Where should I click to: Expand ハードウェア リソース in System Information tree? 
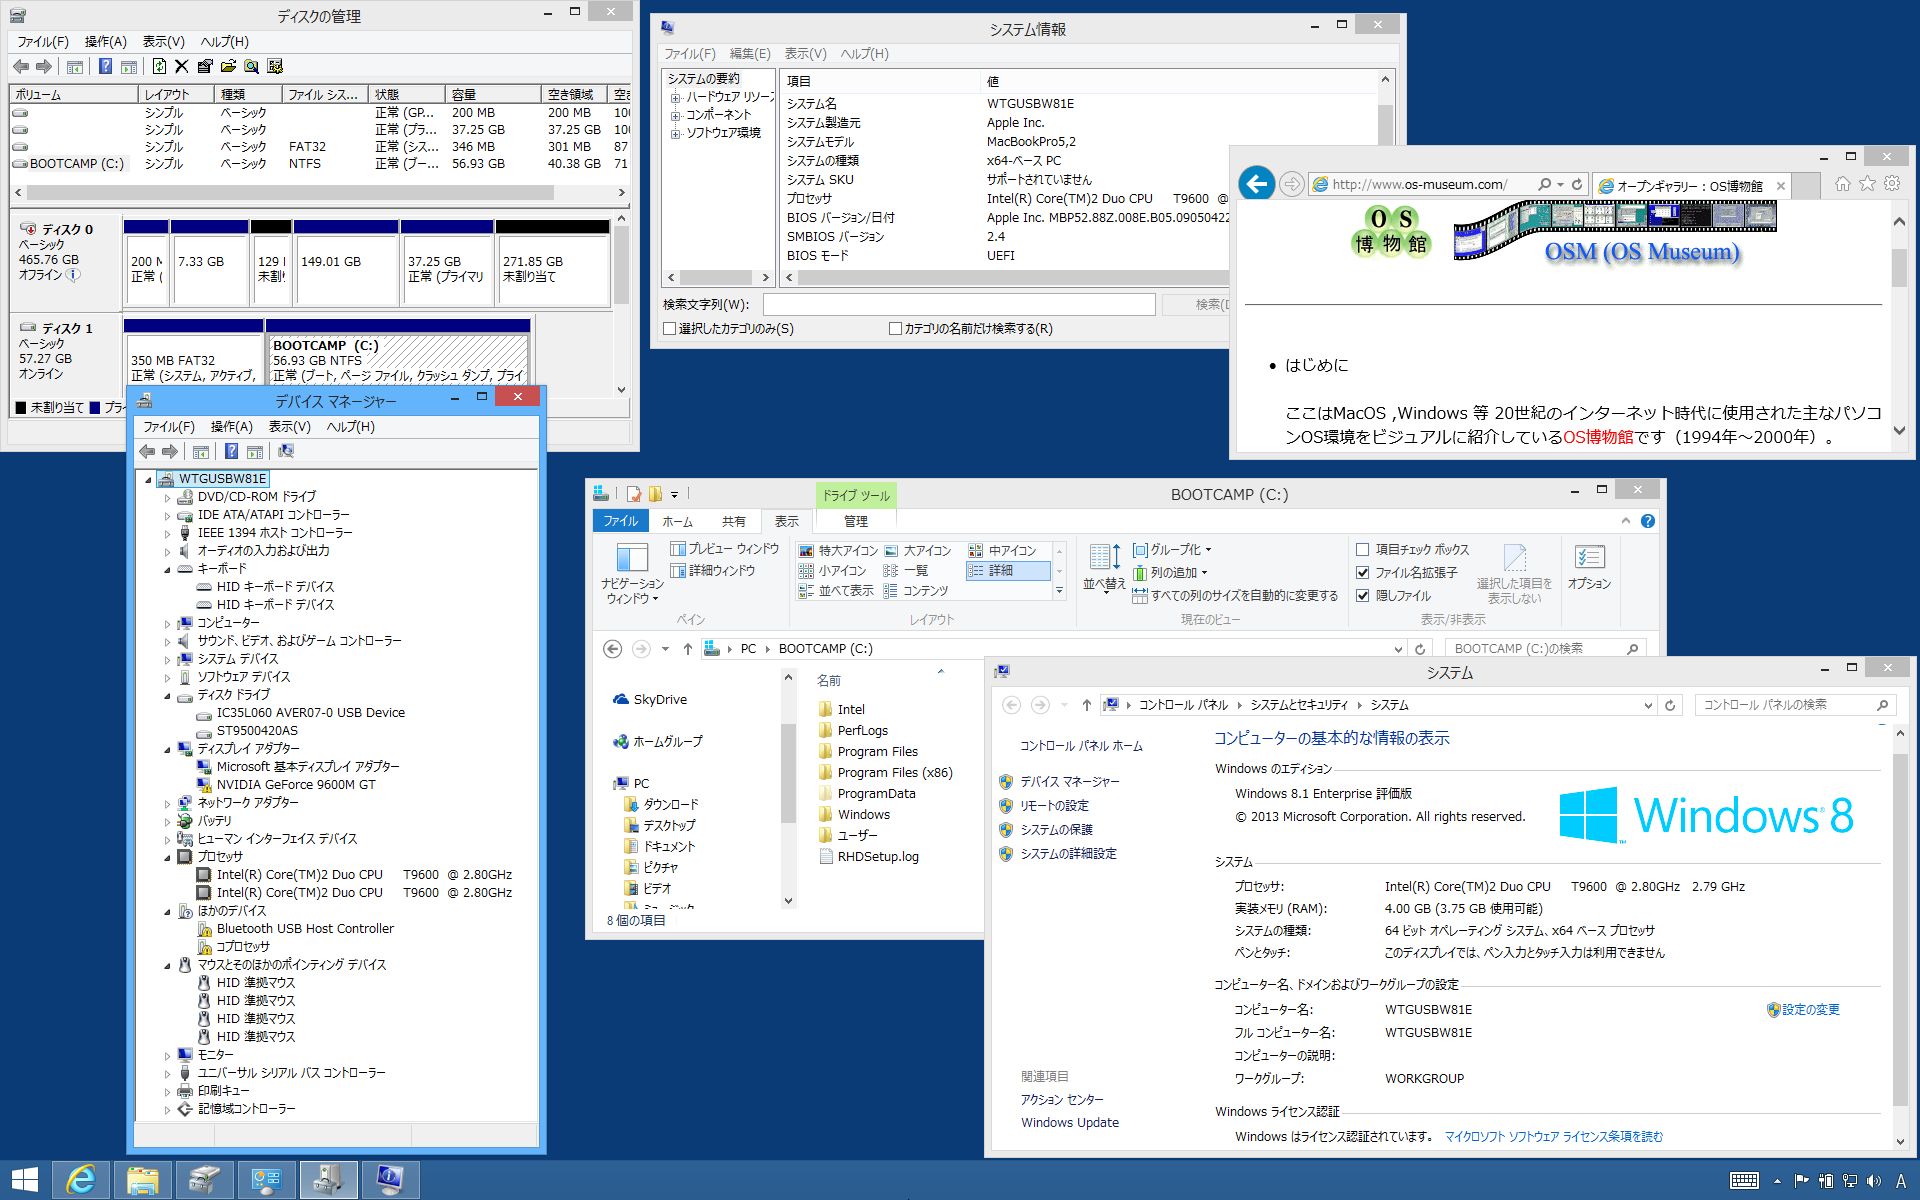[x=676, y=98]
